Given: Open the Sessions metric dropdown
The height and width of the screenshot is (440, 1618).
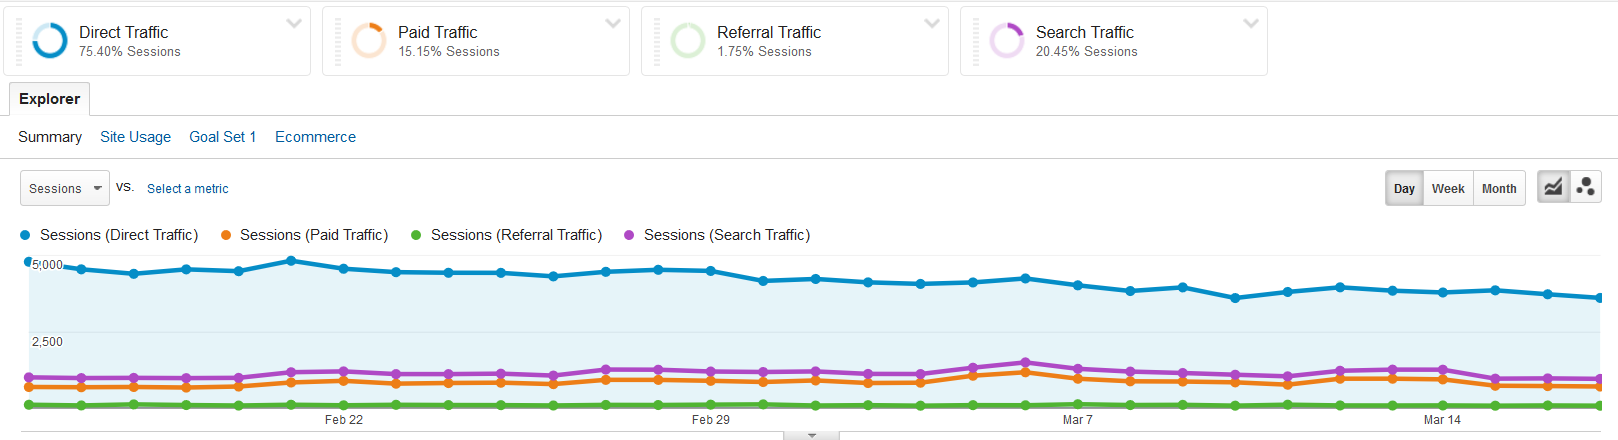Looking at the screenshot, I should click(x=65, y=188).
